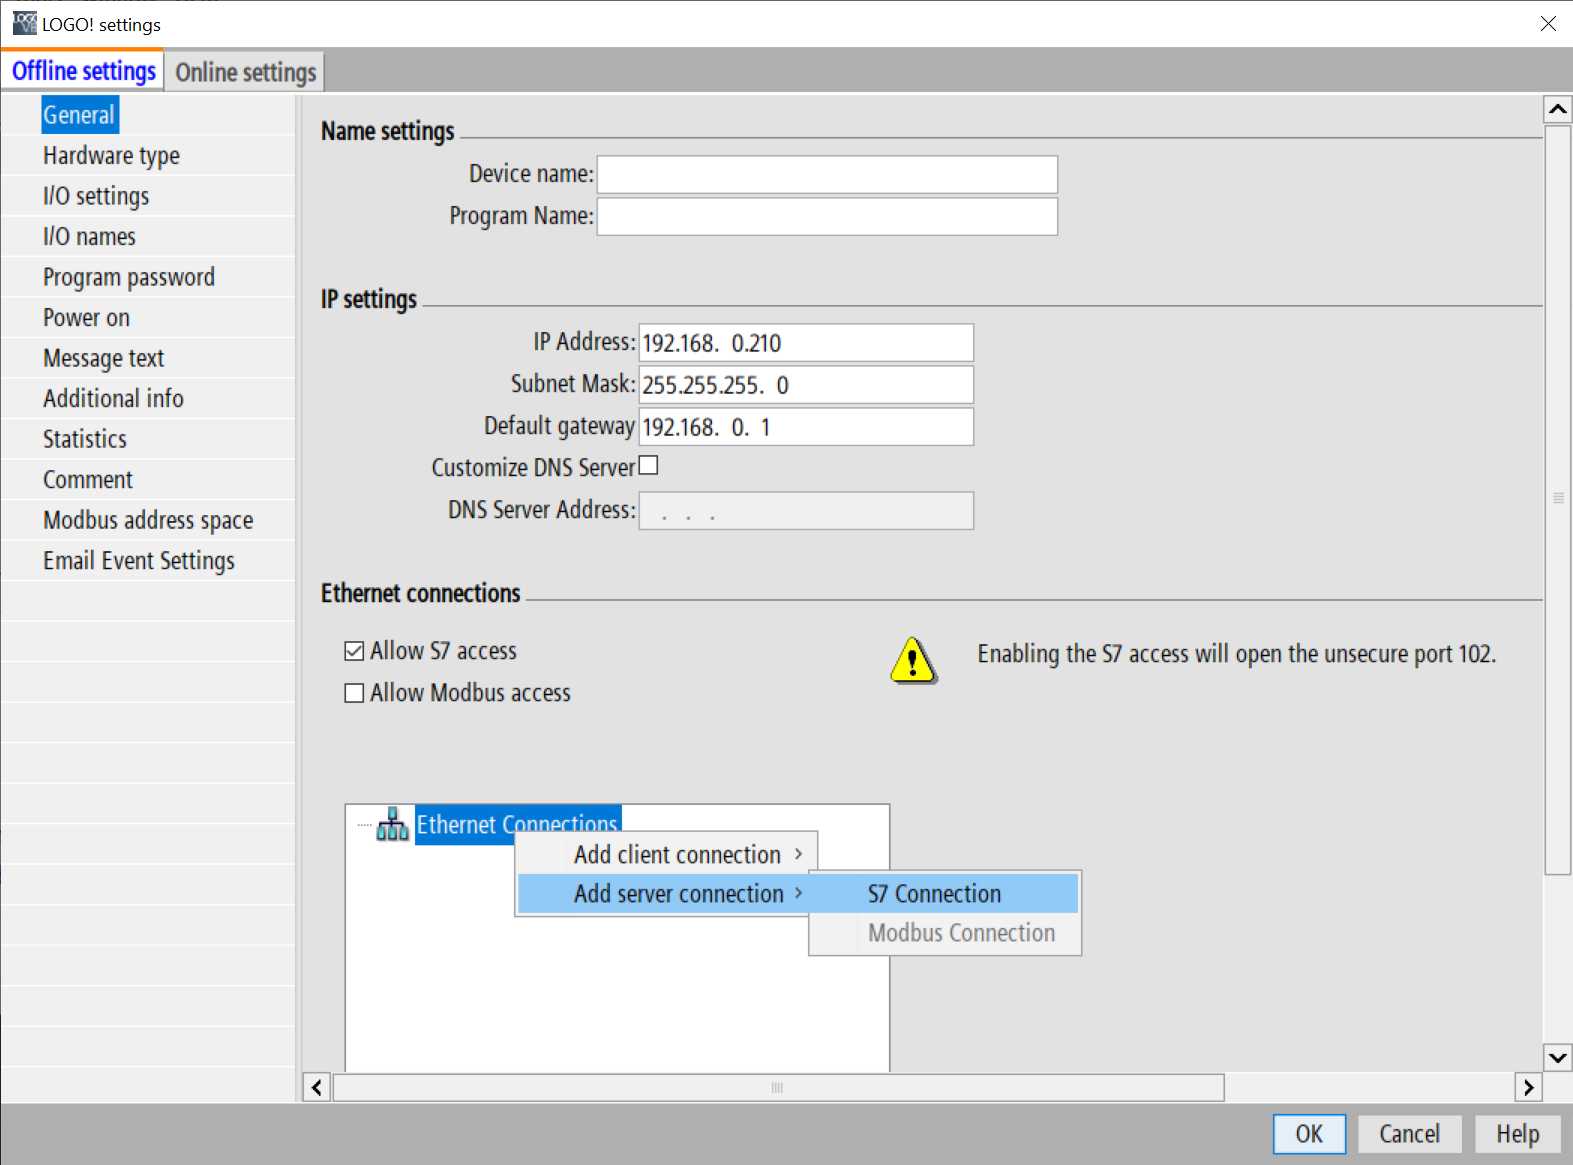Click the Default gateway field
Image resolution: width=1573 pixels, height=1165 pixels.
click(x=806, y=426)
